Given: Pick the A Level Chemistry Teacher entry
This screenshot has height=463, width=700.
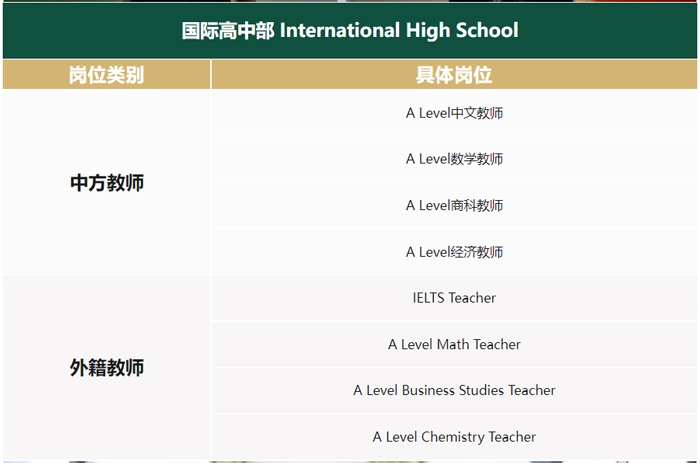Looking at the screenshot, I should pos(454,437).
